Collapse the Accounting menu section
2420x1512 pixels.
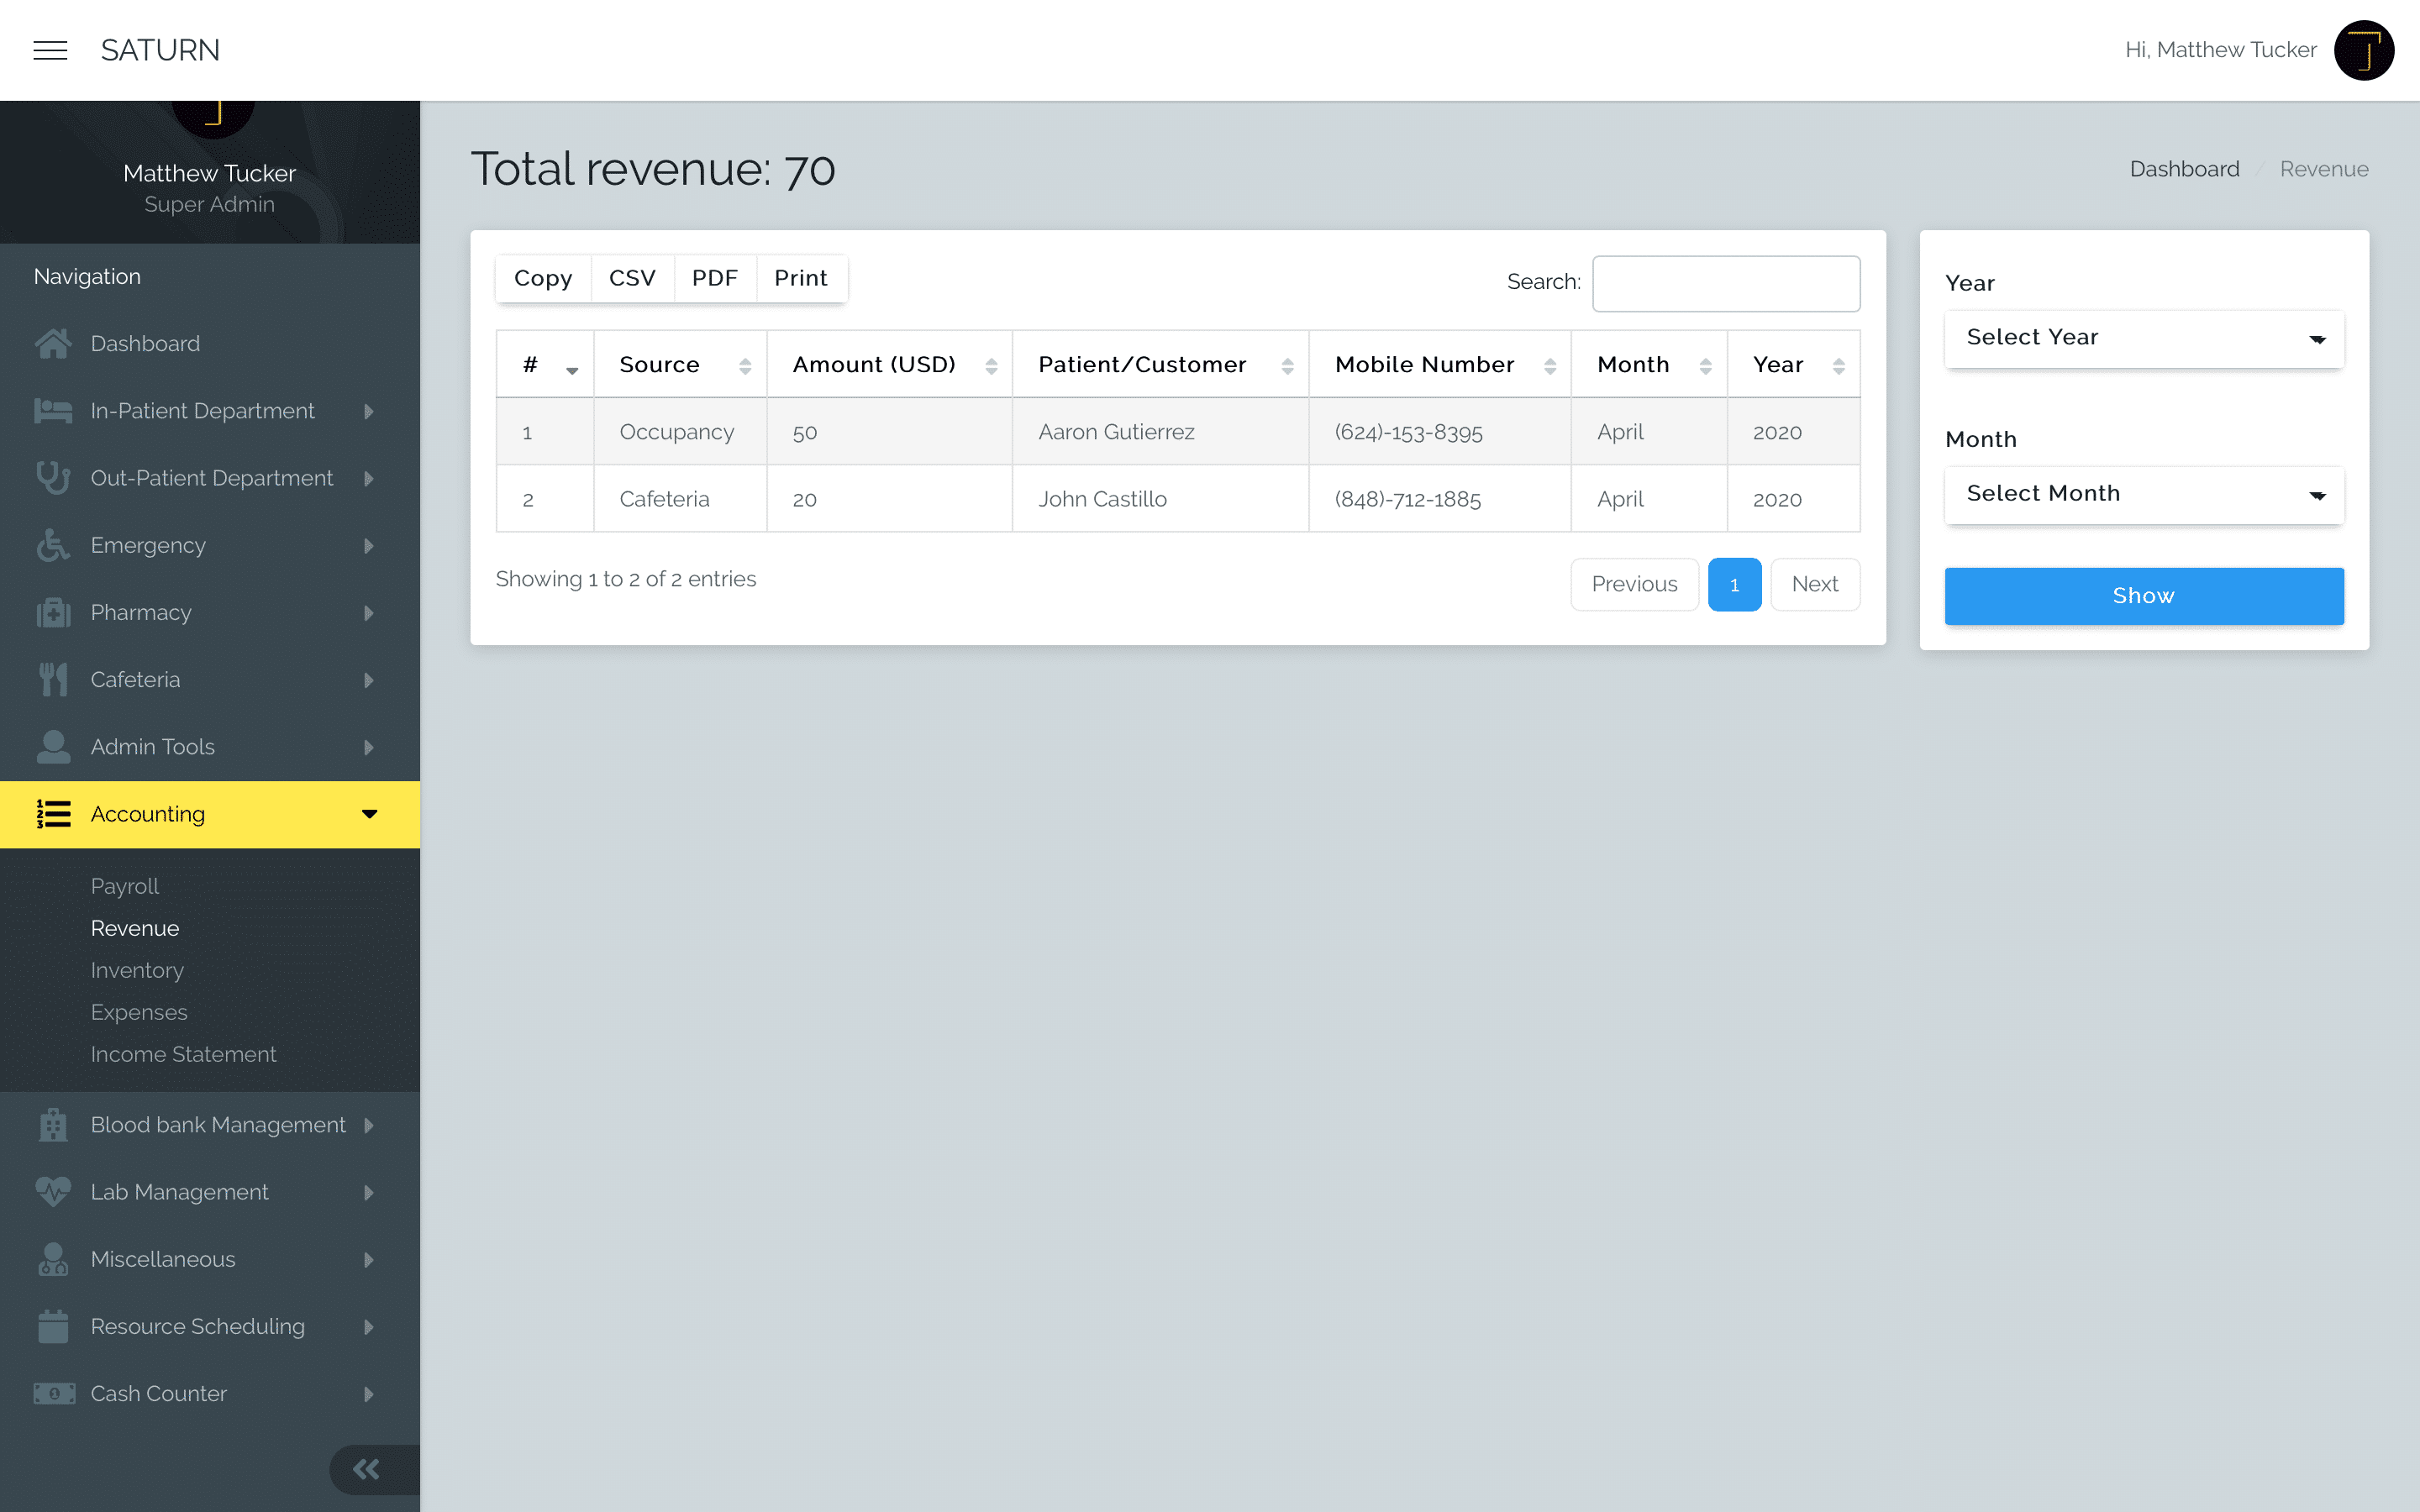point(210,814)
